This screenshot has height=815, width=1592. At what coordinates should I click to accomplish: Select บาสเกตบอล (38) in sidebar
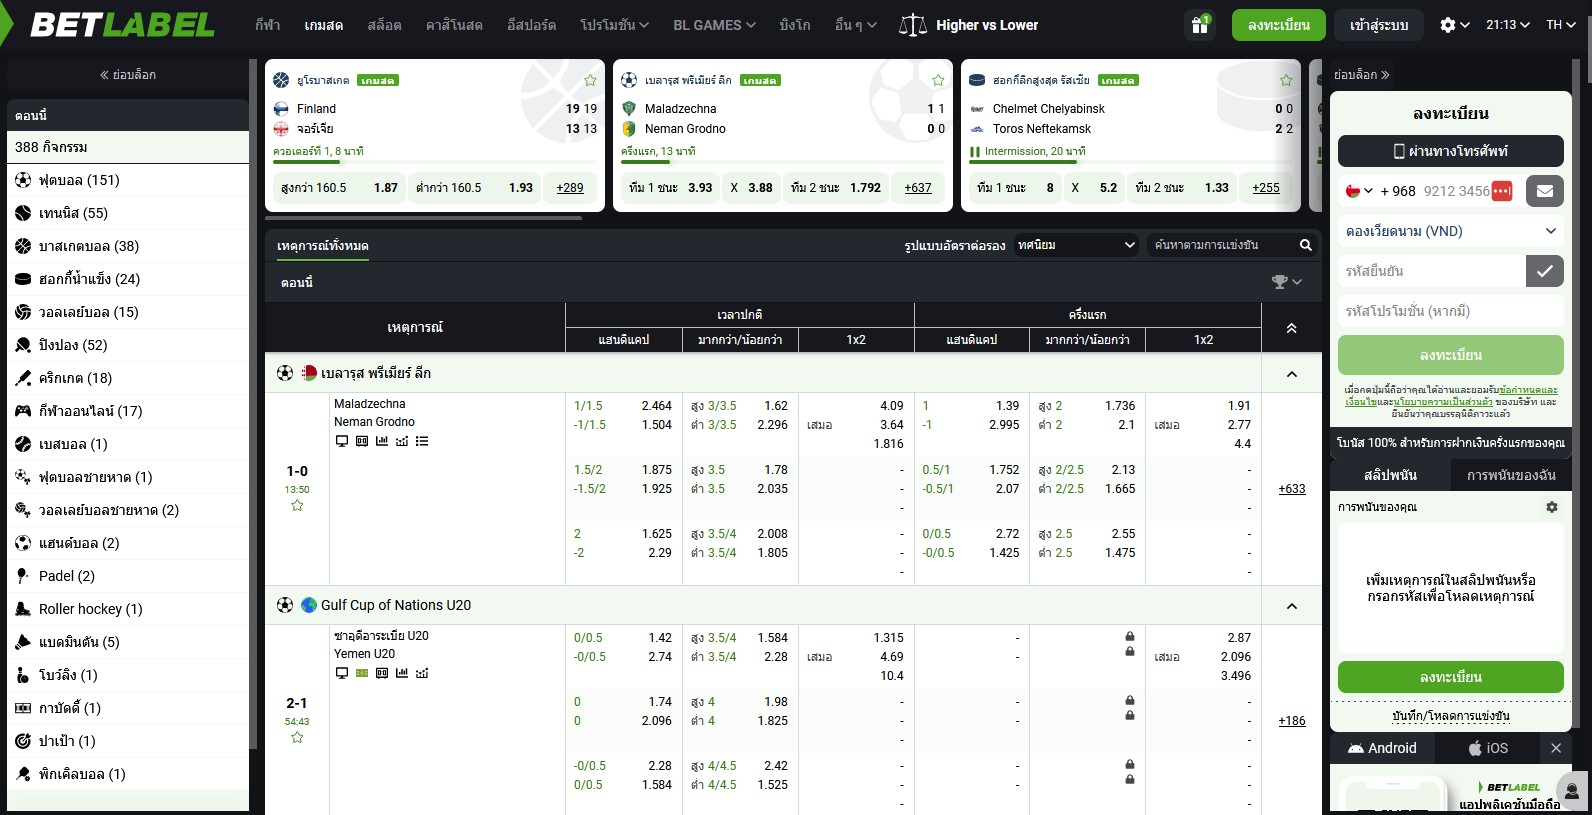[128, 246]
